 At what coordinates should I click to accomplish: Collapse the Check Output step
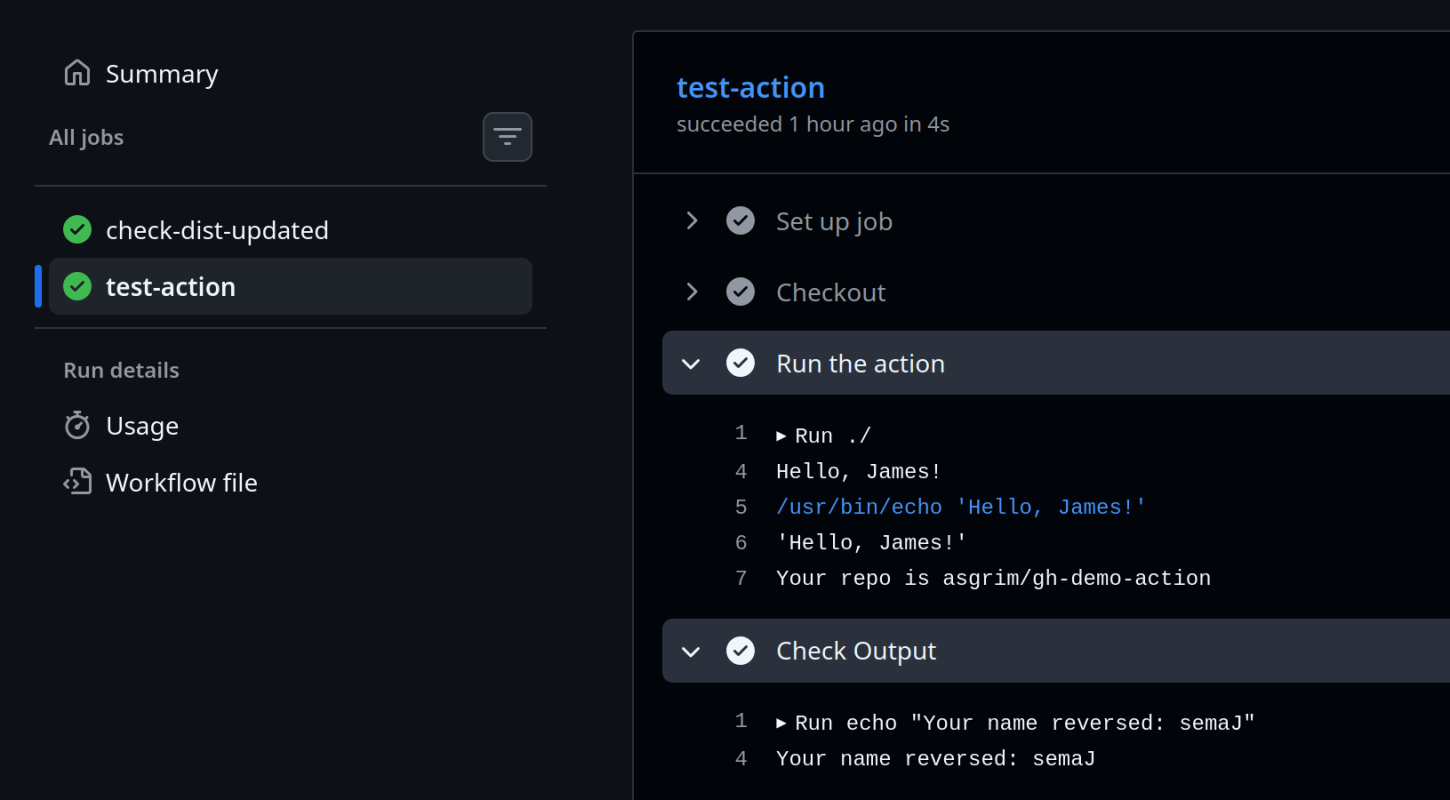(x=690, y=650)
